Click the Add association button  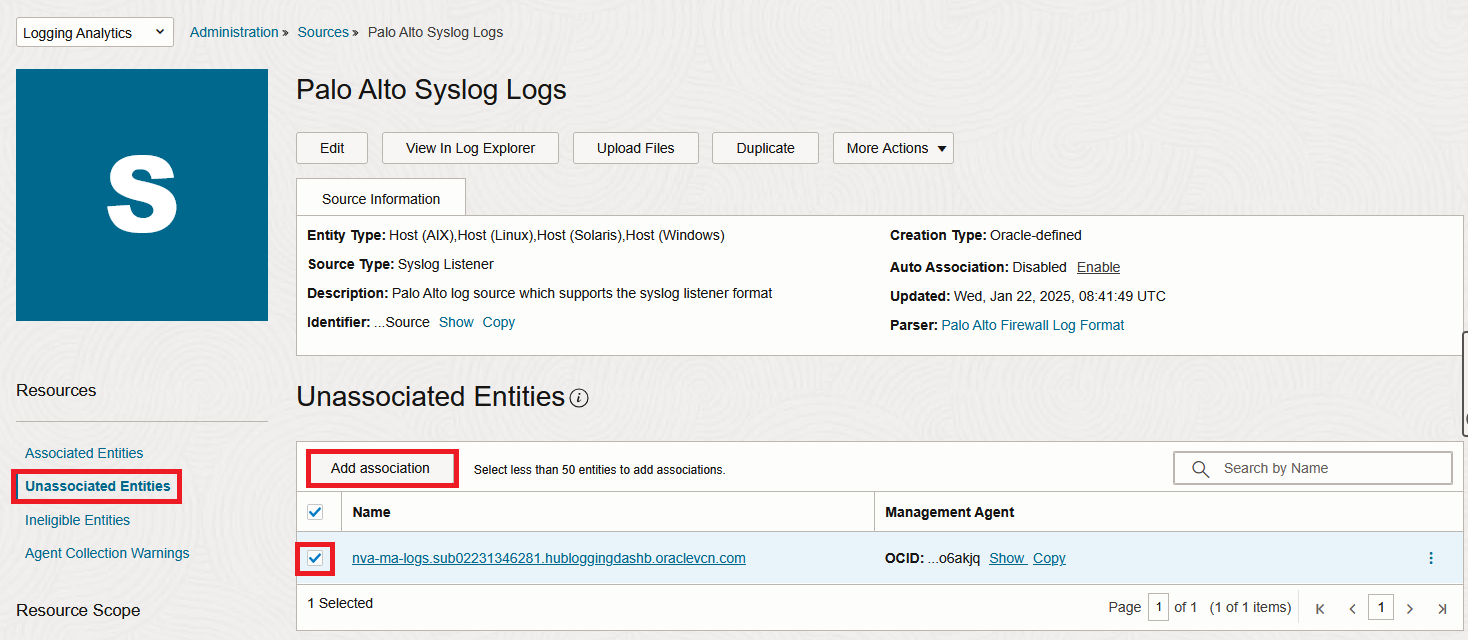(380, 468)
